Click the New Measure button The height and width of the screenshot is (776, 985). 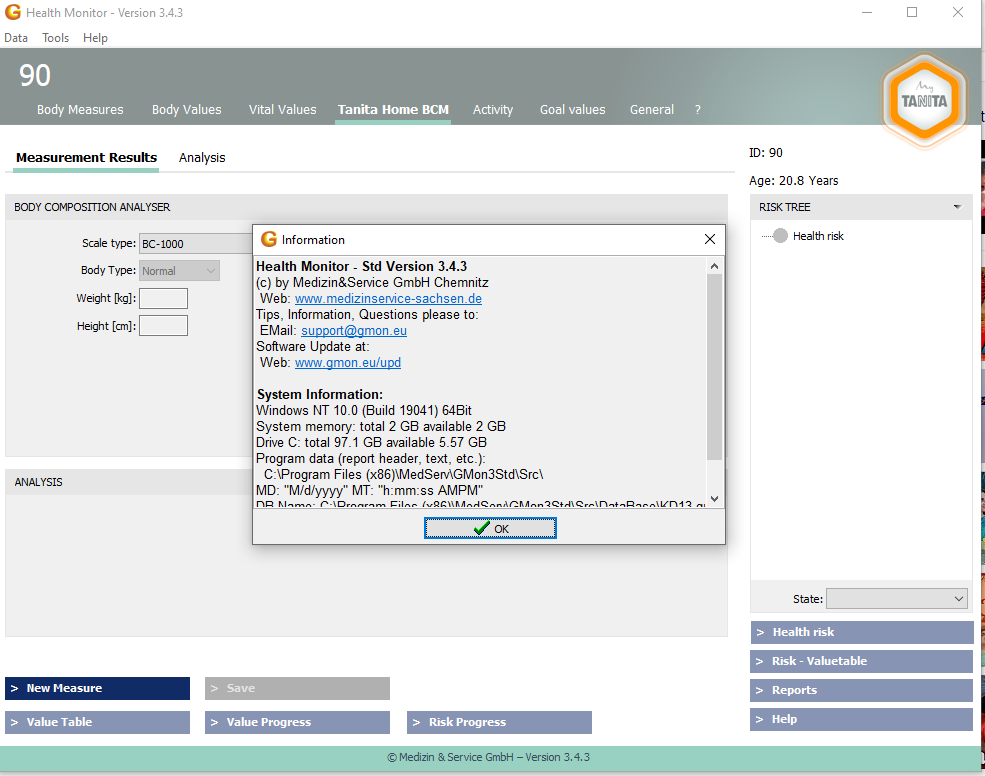(x=97, y=688)
